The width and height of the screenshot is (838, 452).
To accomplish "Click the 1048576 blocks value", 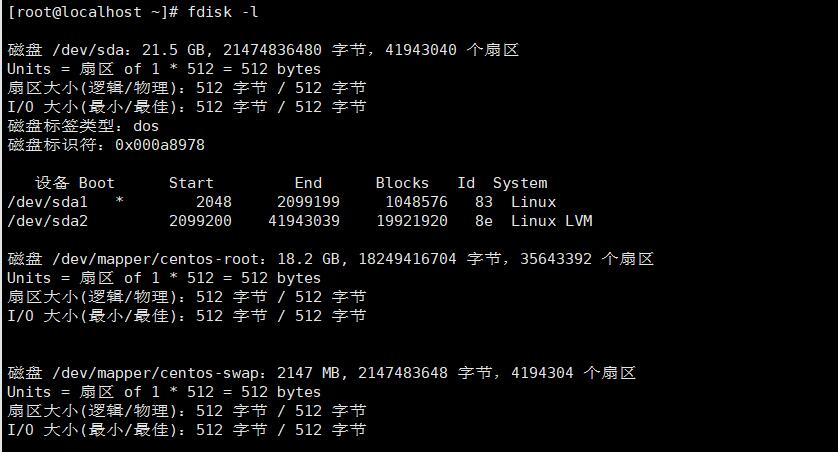I will [x=416, y=202].
